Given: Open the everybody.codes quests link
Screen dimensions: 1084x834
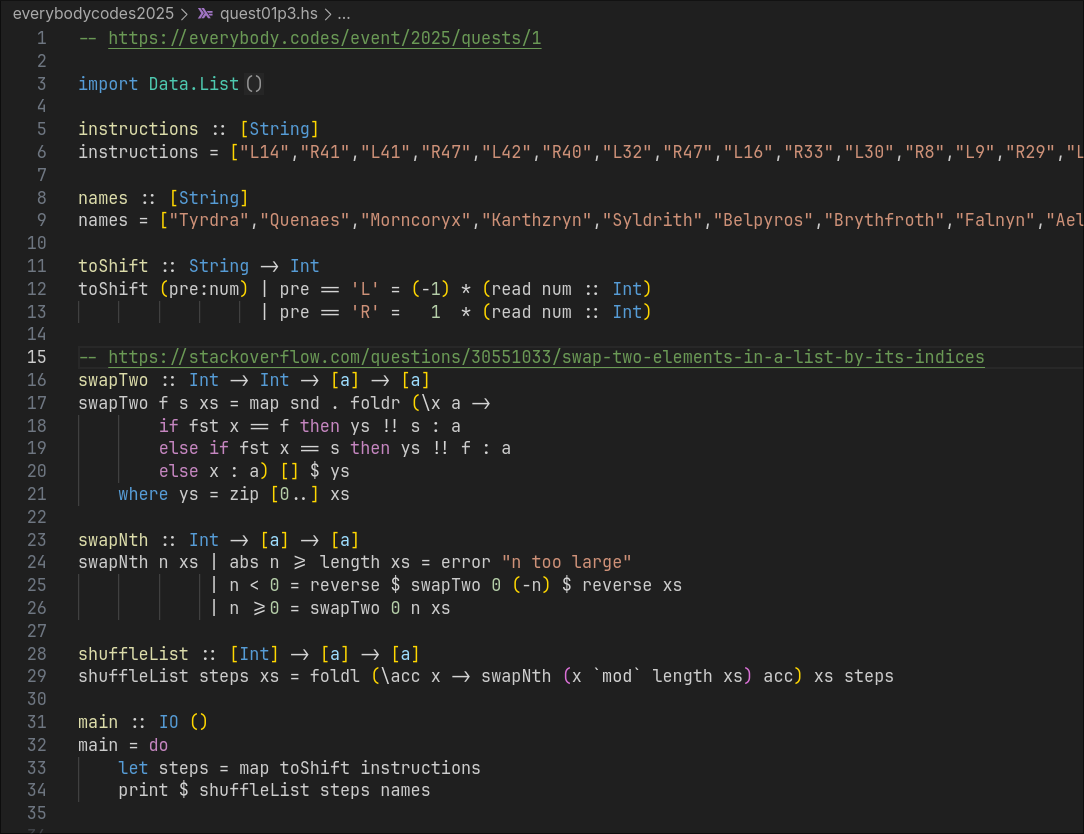Looking at the screenshot, I should click(324, 38).
